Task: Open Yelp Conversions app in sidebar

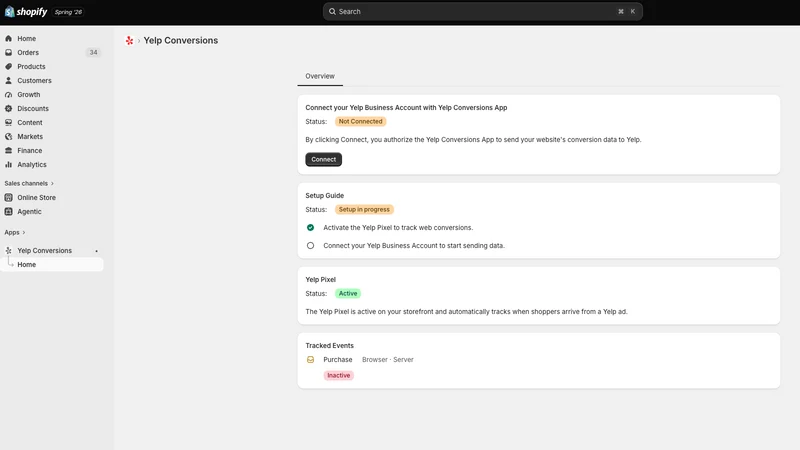Action: point(44,251)
